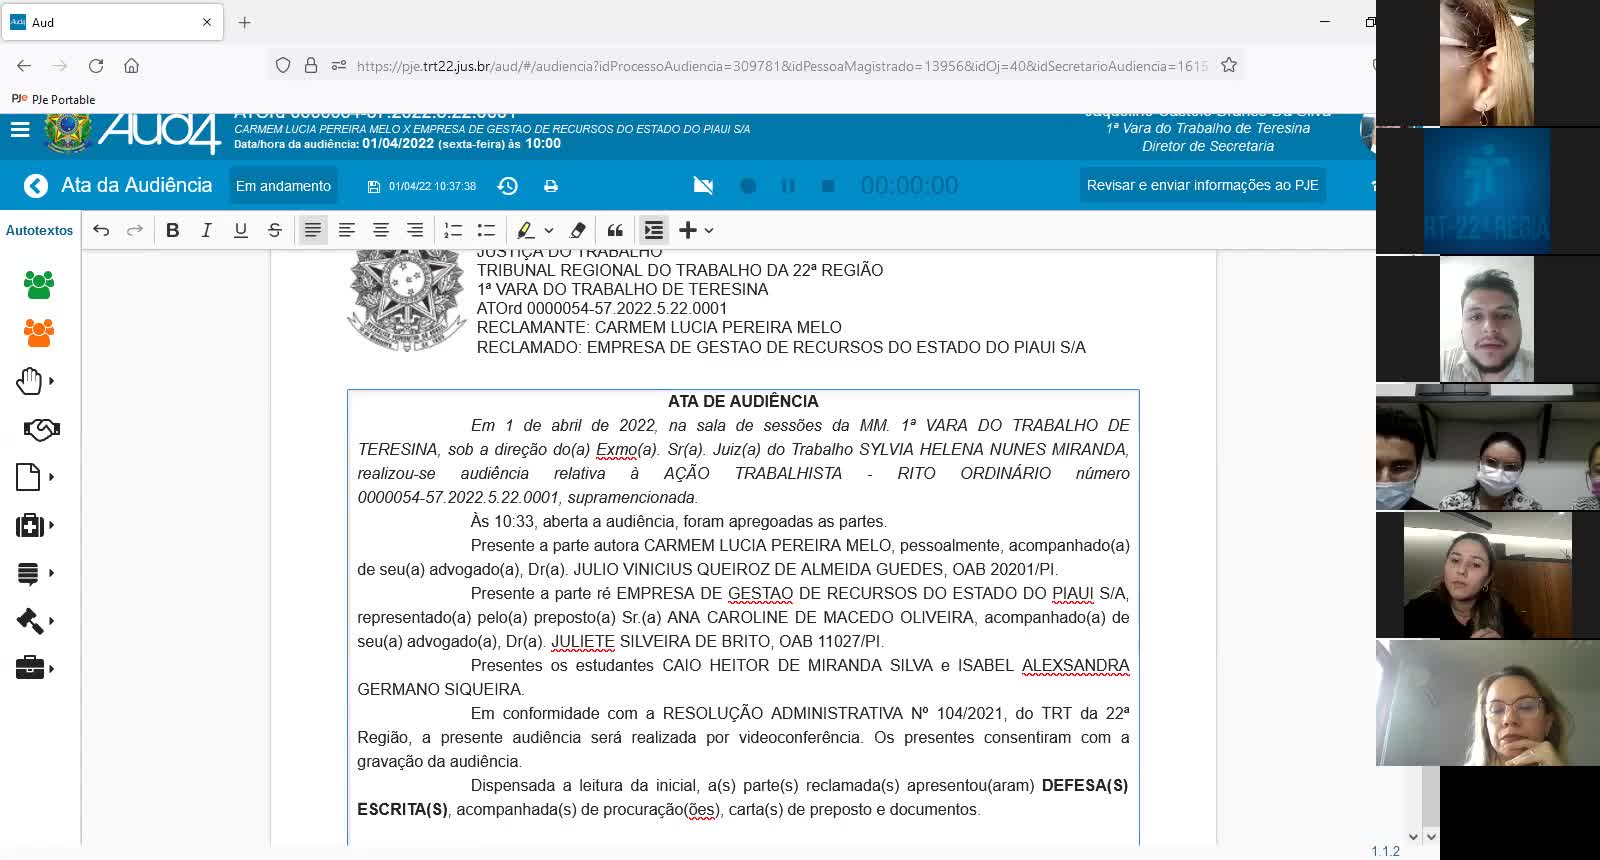Go to the browser home page
Viewport: 1600px width, 860px height.
click(x=131, y=66)
